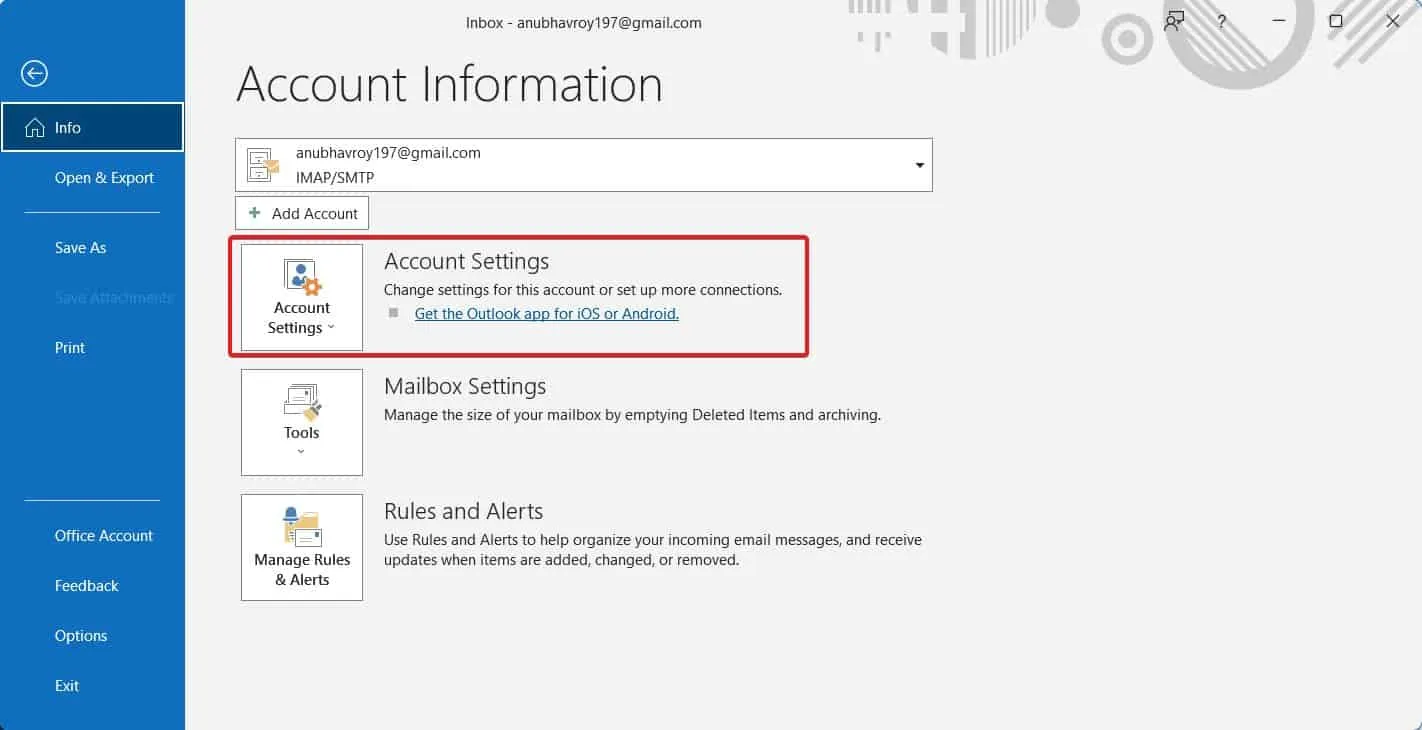This screenshot has height=730, width=1422.
Task: Click the Add Account button
Action: [302, 213]
